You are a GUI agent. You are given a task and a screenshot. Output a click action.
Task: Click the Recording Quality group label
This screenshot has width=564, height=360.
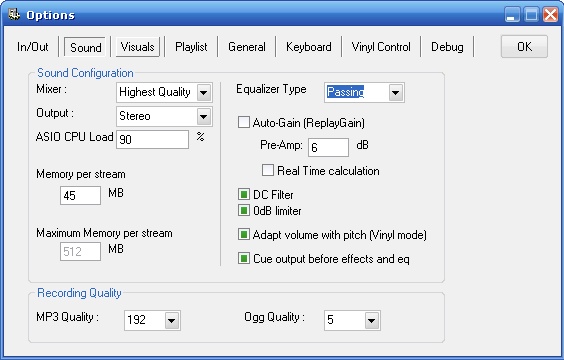click(x=79, y=293)
